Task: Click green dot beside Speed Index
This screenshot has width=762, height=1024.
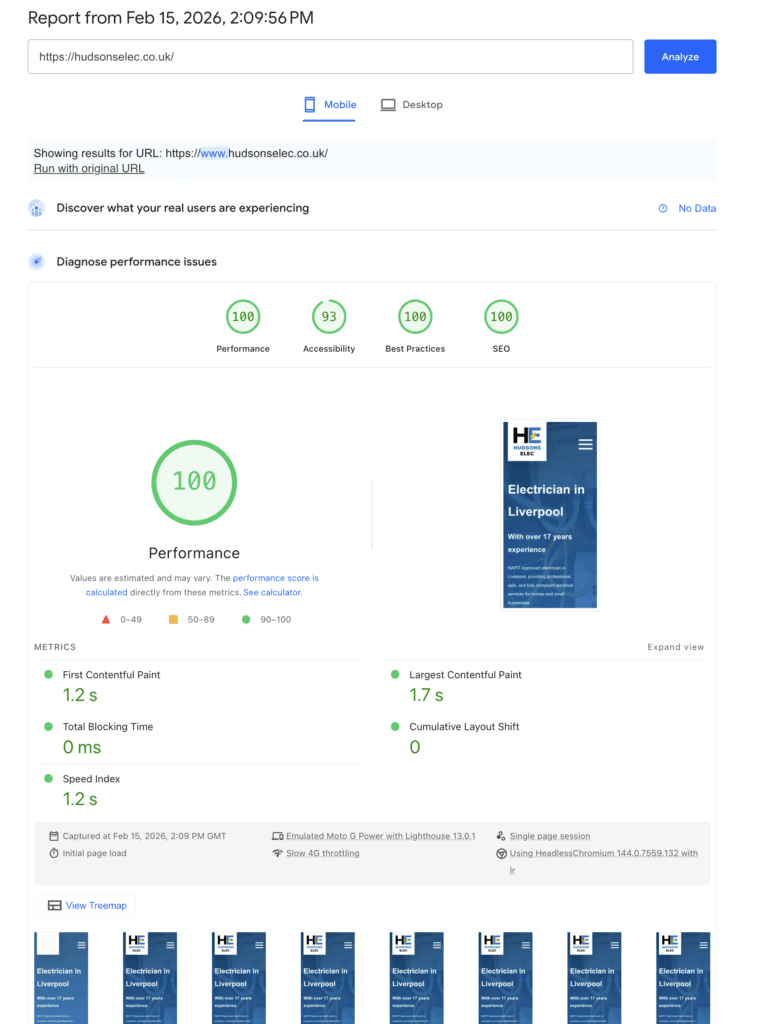Action: click(48, 778)
